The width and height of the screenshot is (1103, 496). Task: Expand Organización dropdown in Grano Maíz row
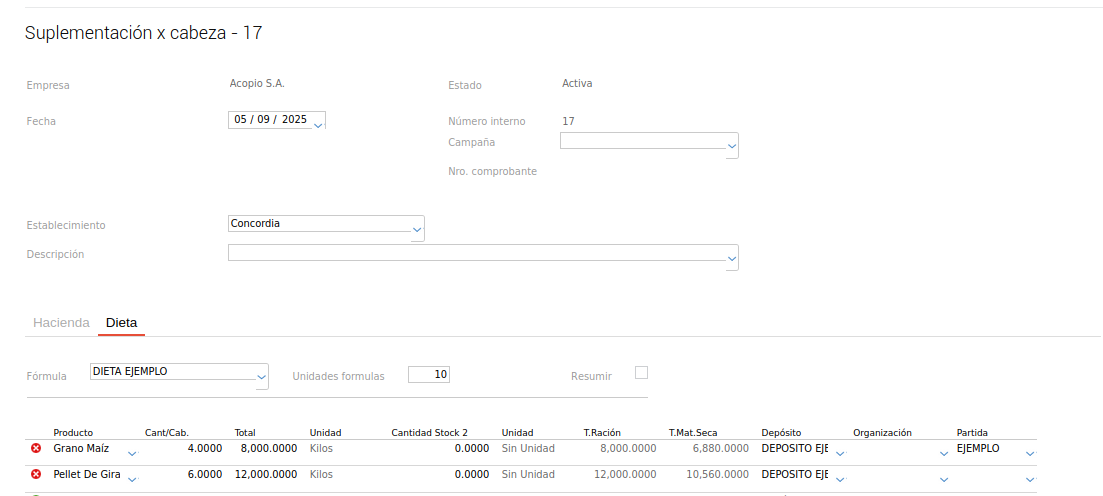click(x=944, y=453)
